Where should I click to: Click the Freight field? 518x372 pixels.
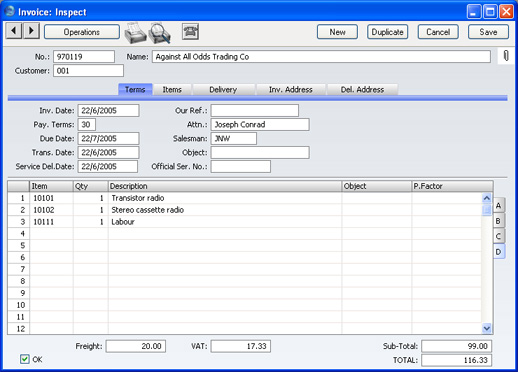pyautogui.click(x=136, y=346)
